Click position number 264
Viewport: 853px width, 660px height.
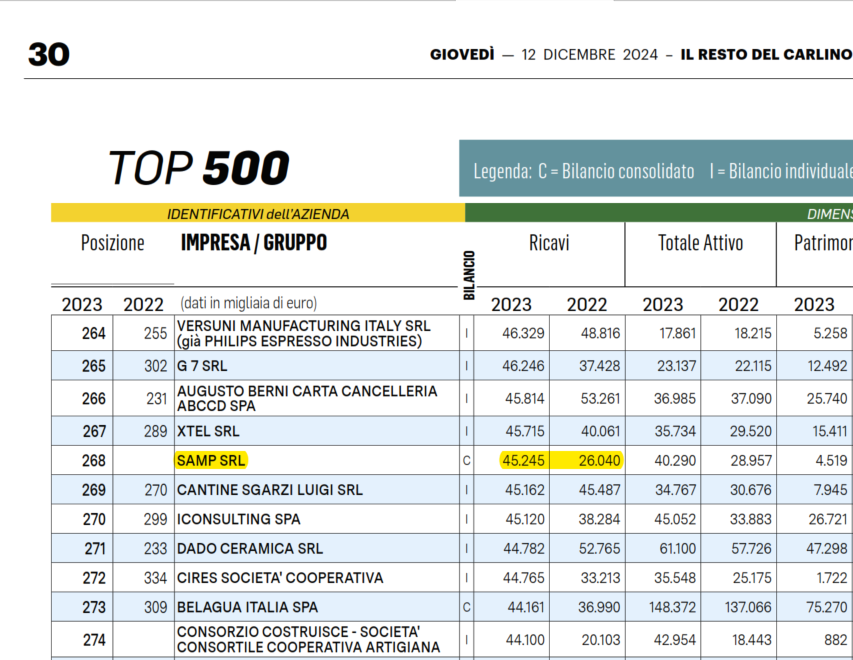[x=94, y=333]
